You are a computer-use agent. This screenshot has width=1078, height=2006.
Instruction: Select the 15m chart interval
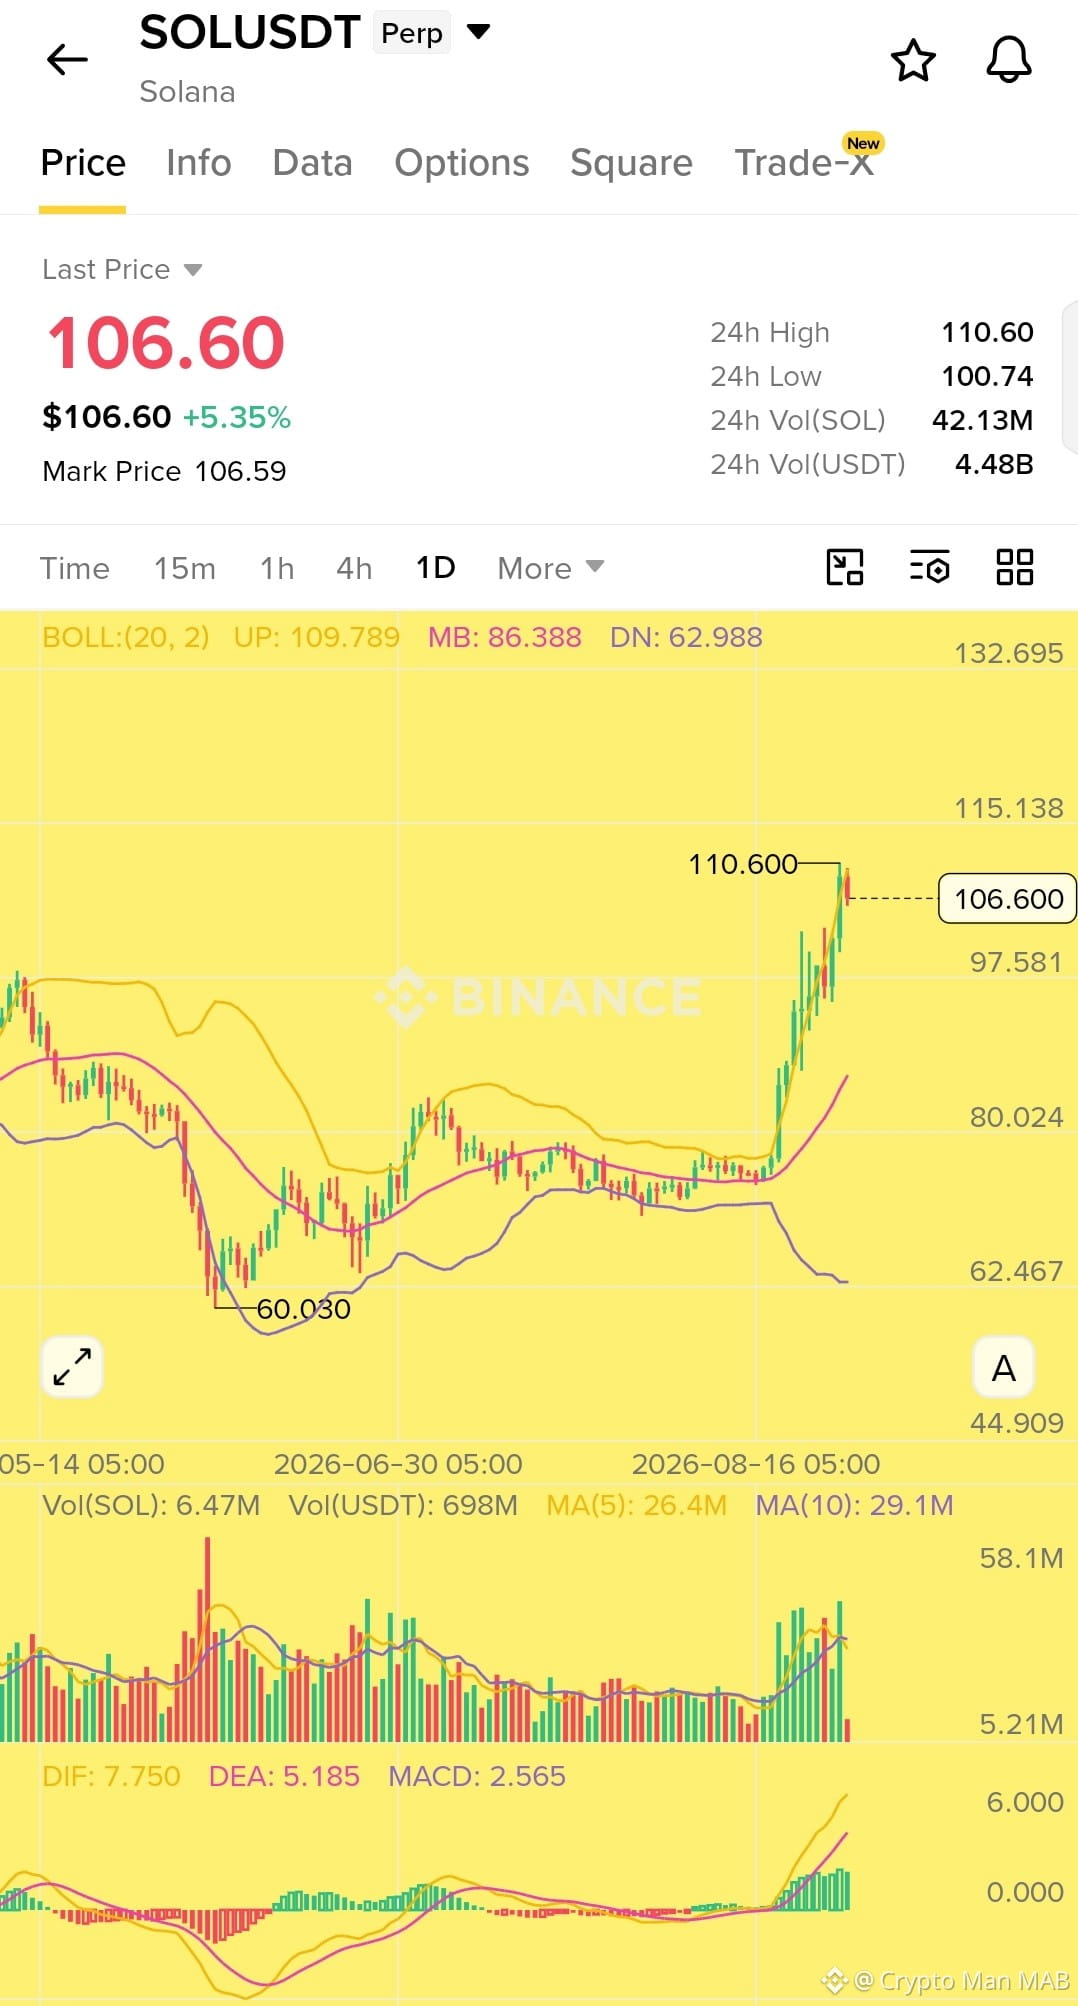[x=185, y=568]
